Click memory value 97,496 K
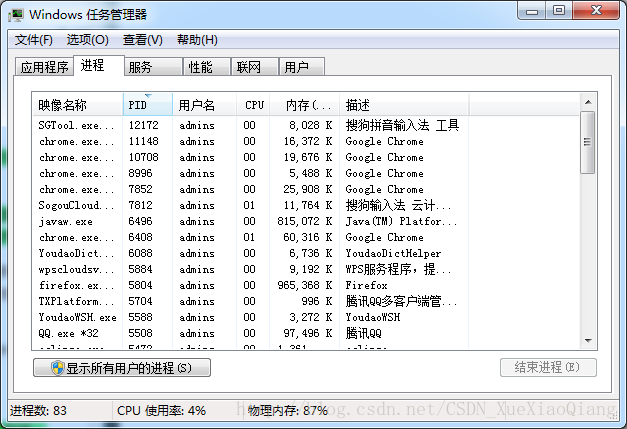 click(x=308, y=333)
